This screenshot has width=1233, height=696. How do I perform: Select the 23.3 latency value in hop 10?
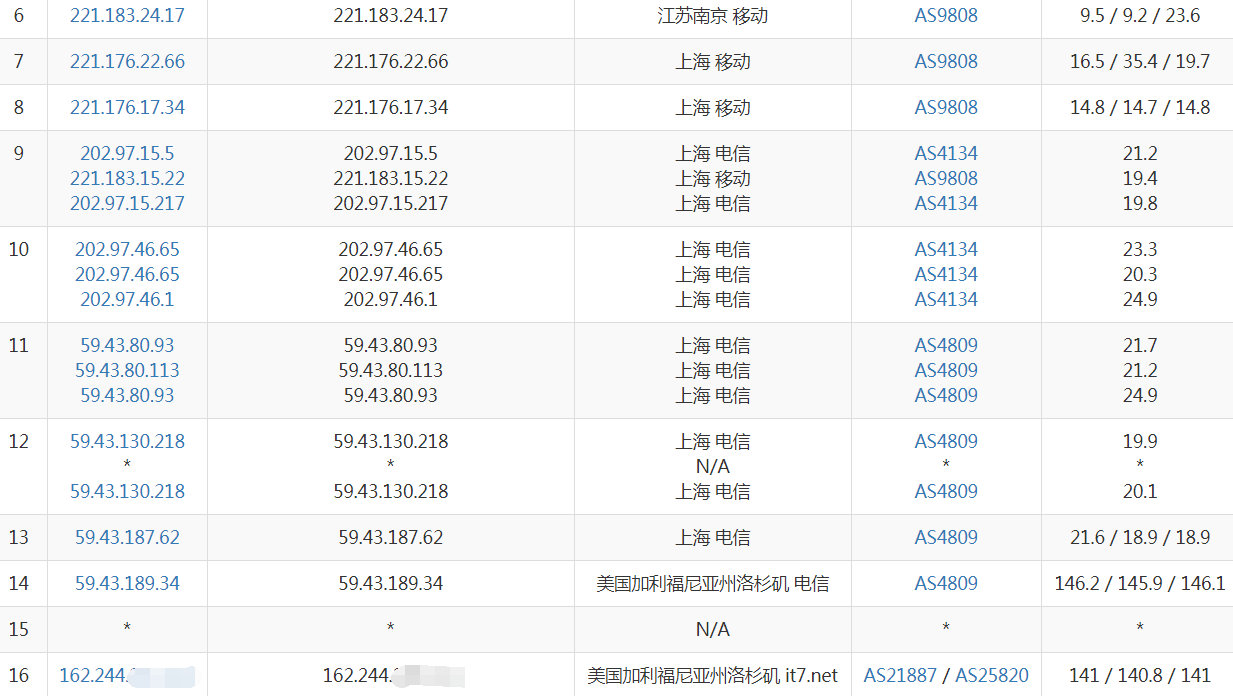pos(1140,249)
